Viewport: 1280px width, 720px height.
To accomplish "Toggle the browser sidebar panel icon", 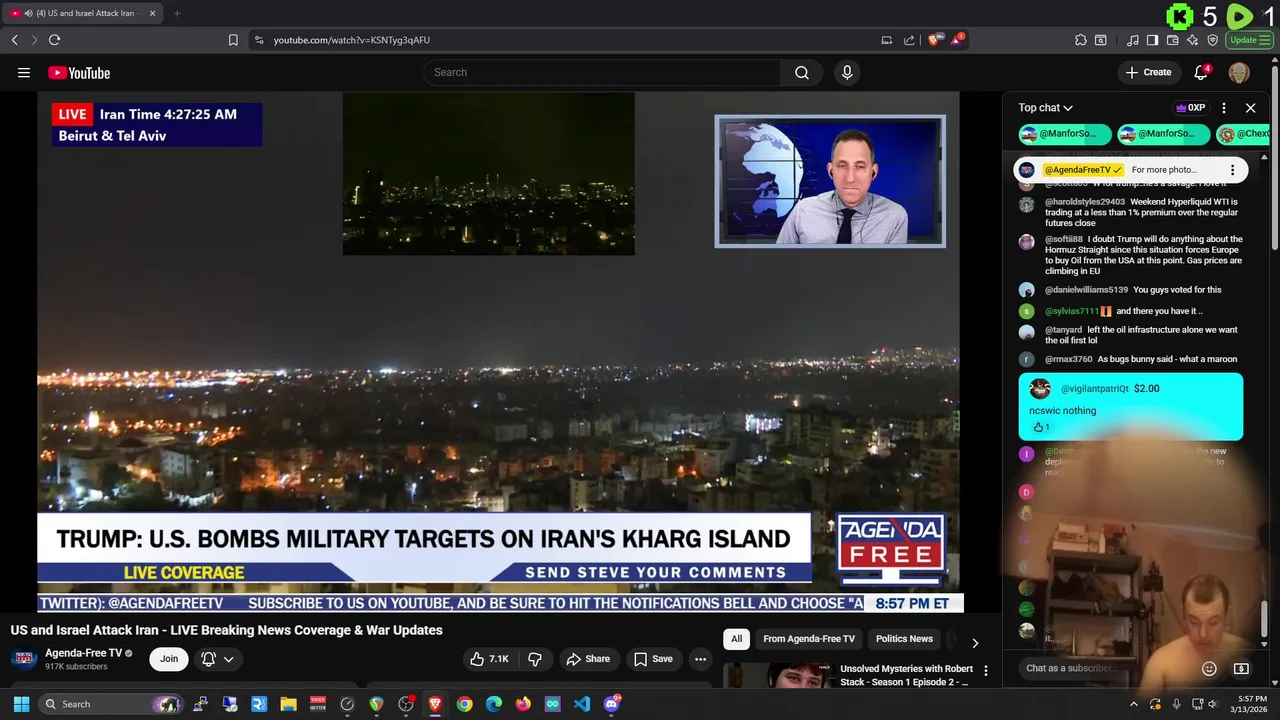I will click(x=1152, y=40).
